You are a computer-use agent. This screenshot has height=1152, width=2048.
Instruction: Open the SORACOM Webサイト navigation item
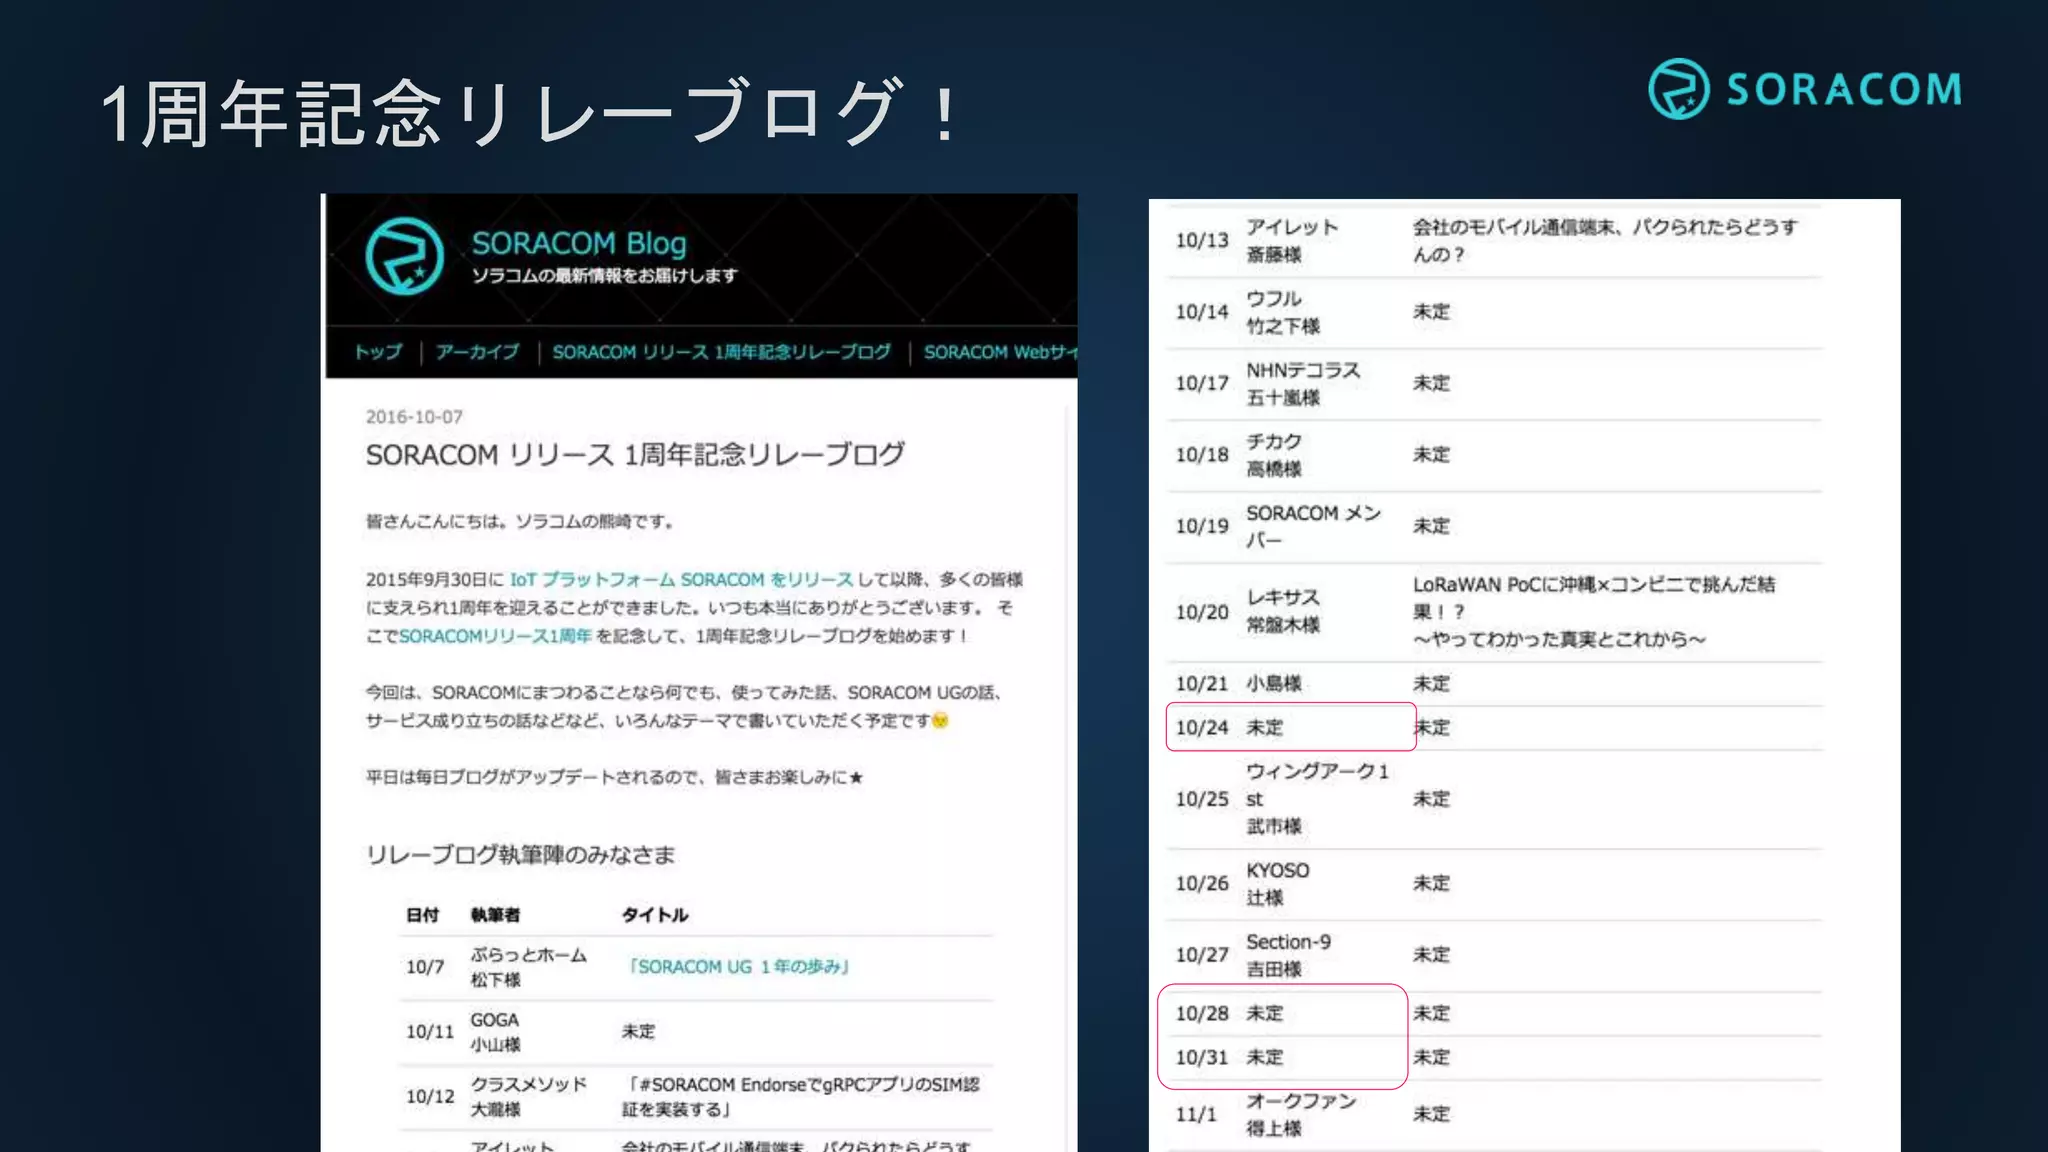1000,352
